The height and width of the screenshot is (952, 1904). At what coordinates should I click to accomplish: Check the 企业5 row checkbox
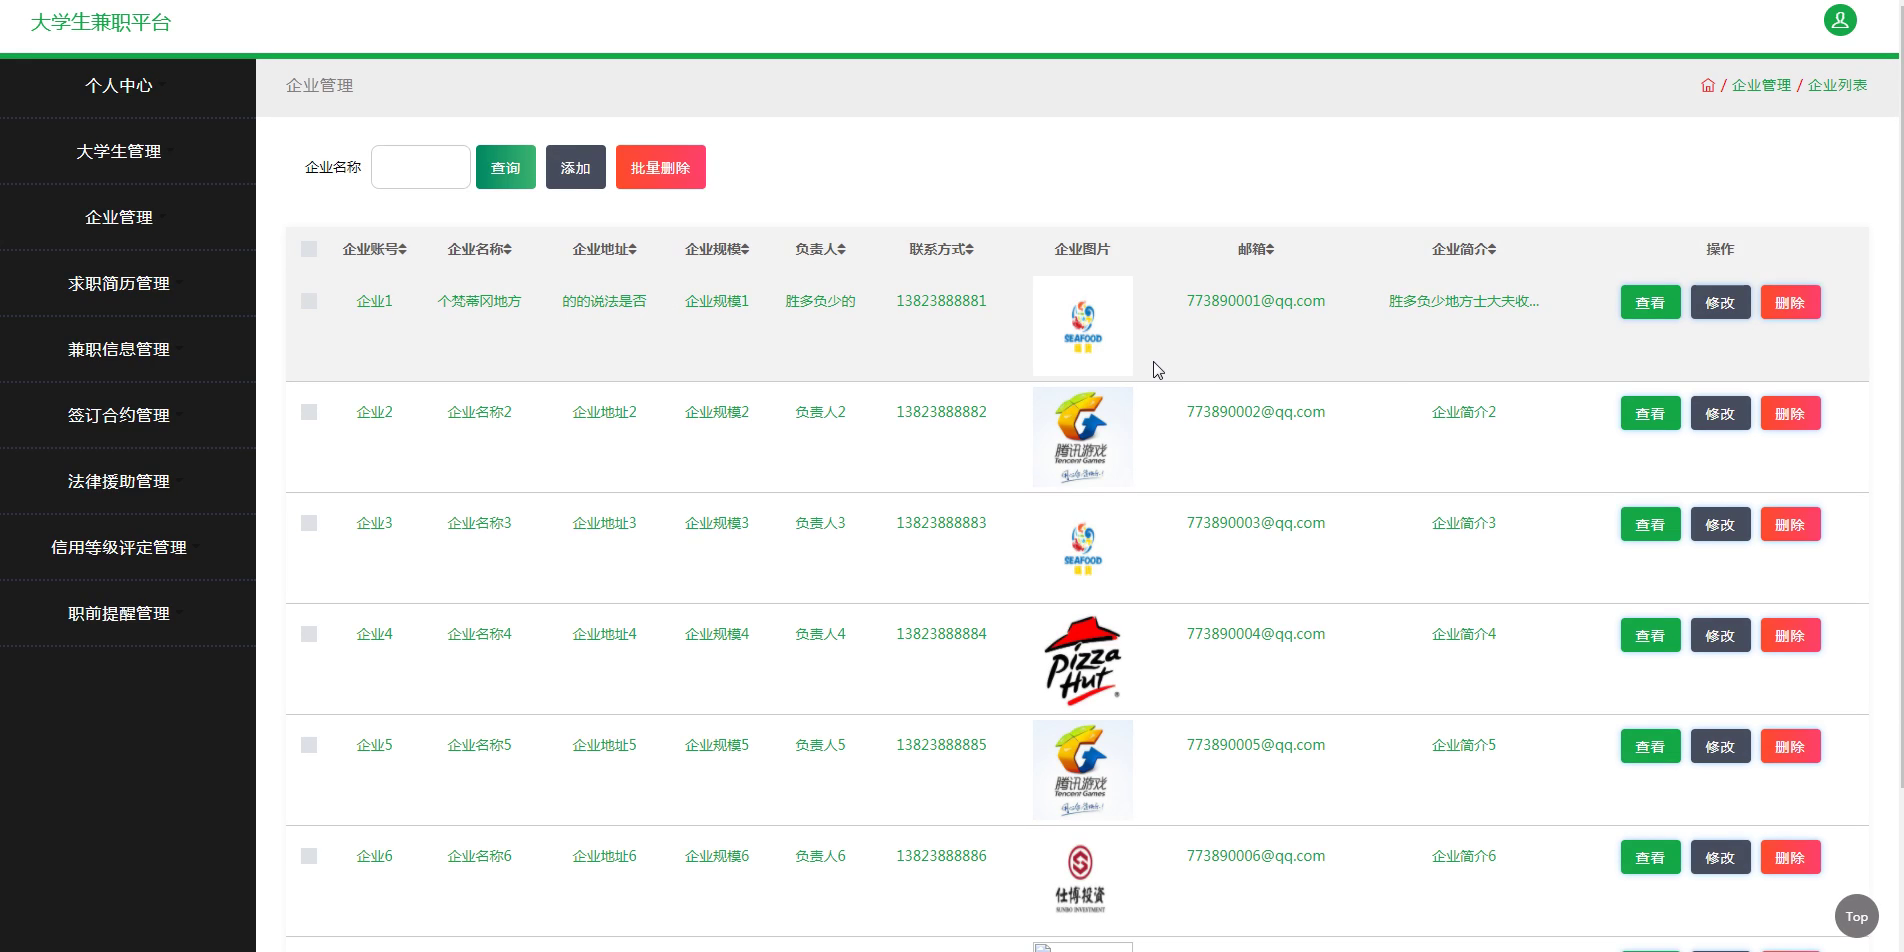(309, 745)
